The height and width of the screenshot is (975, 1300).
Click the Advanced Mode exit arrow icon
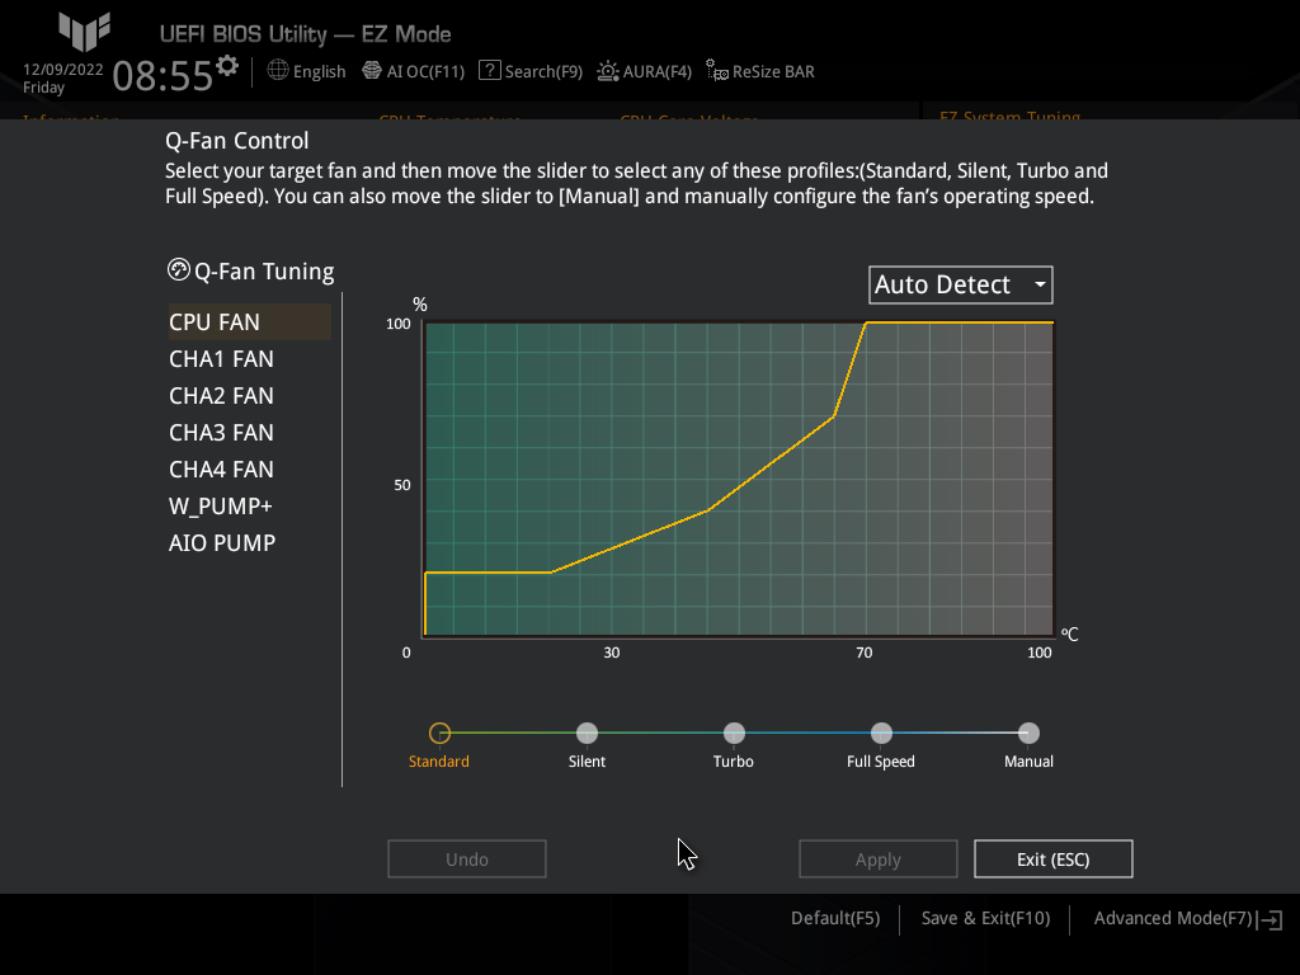click(1272, 919)
